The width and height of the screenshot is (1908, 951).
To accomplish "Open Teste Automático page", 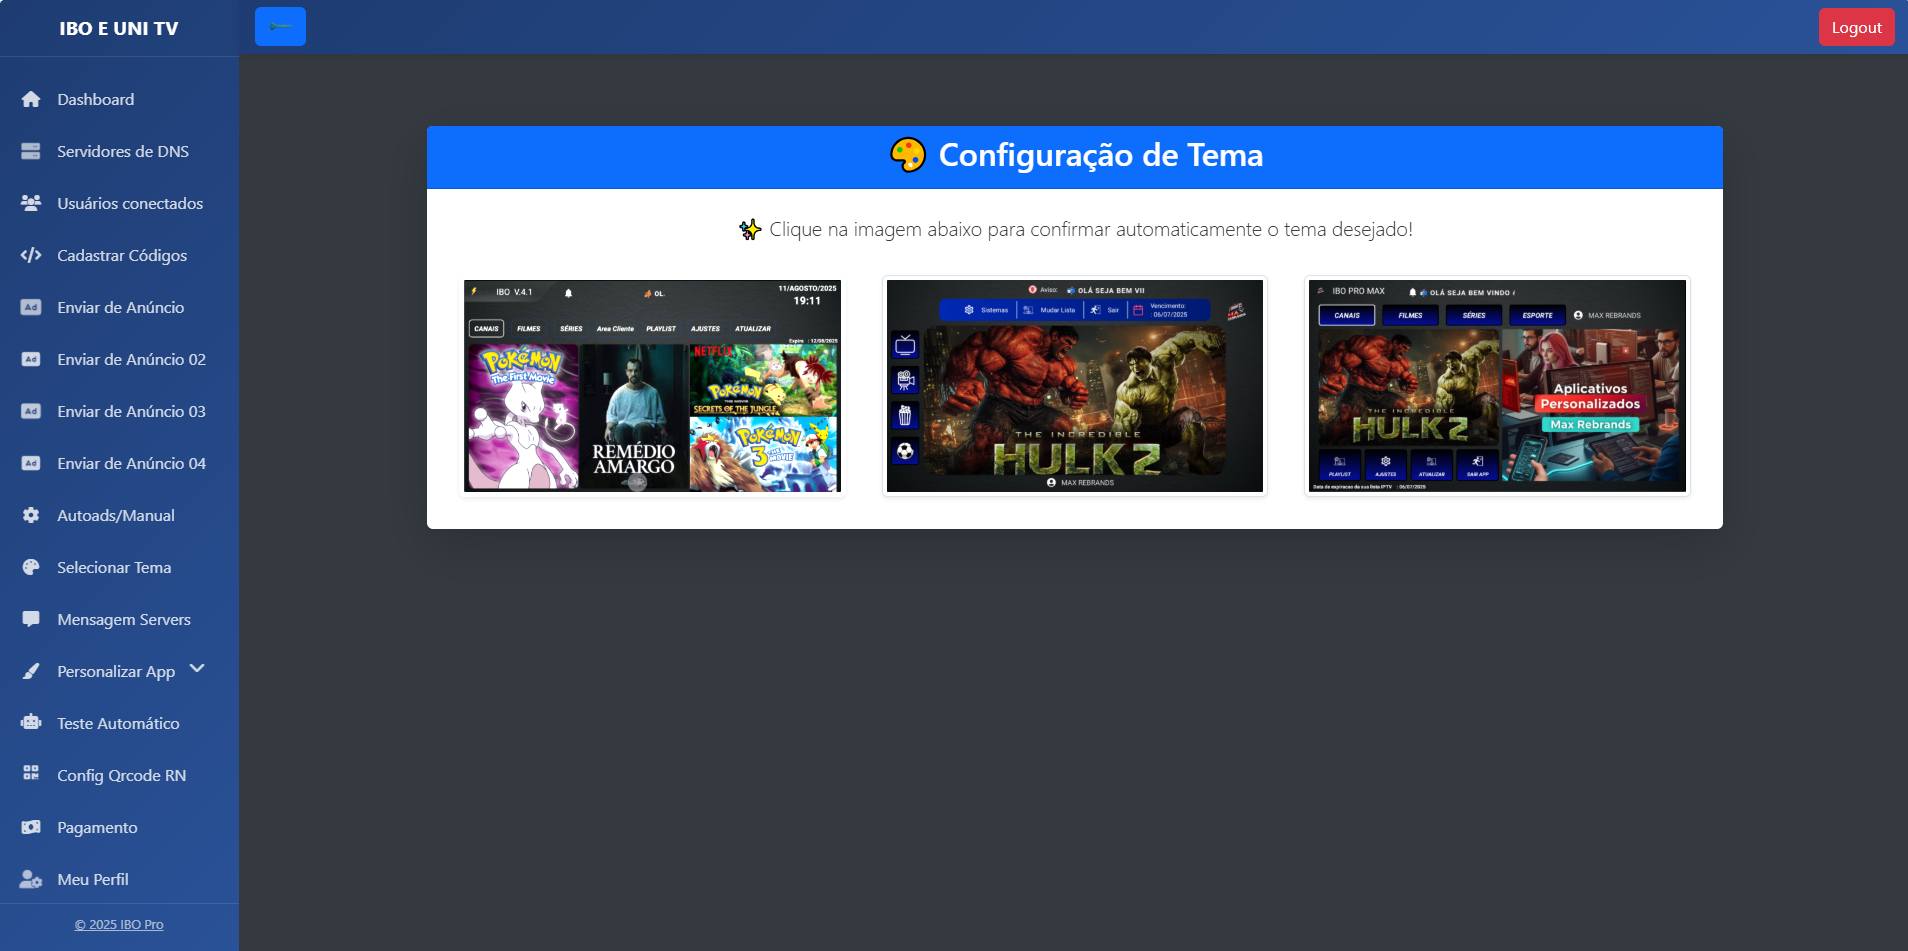I will [x=119, y=723].
